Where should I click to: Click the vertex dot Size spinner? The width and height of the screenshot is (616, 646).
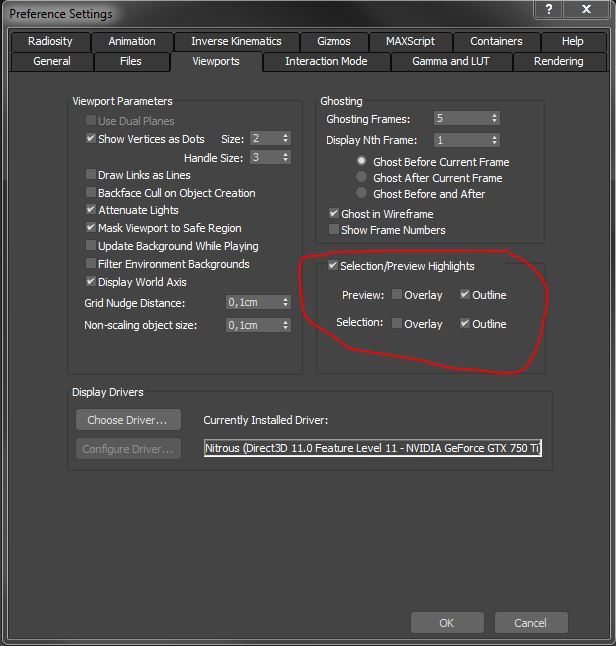(286, 138)
